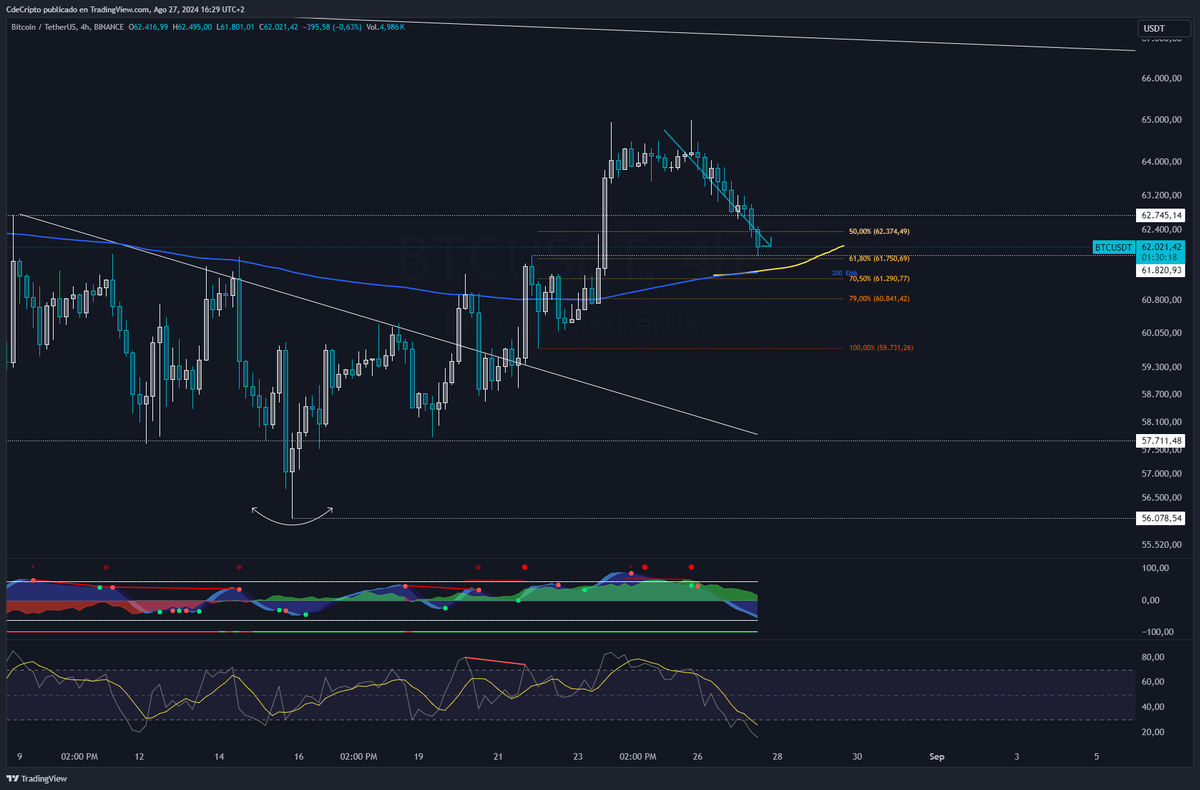Click the 62.745,14 horizontal line price label
Image resolution: width=1200 pixels, height=790 pixels.
(x=1161, y=215)
